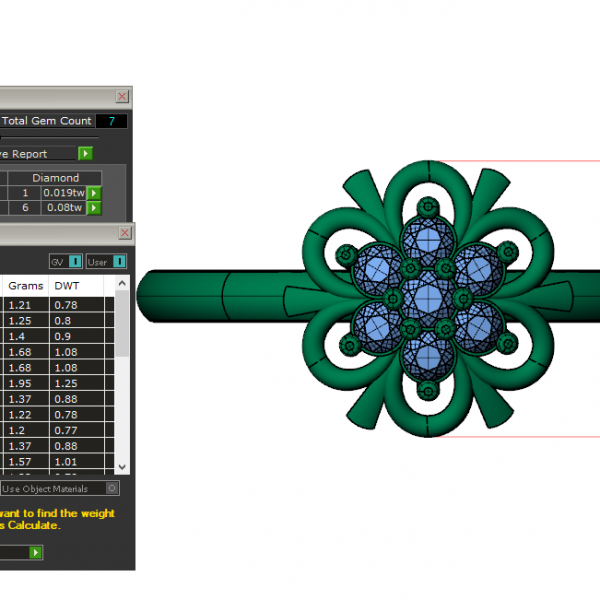Close the metal weight panel
The width and height of the screenshot is (600, 600).
[x=124, y=233]
